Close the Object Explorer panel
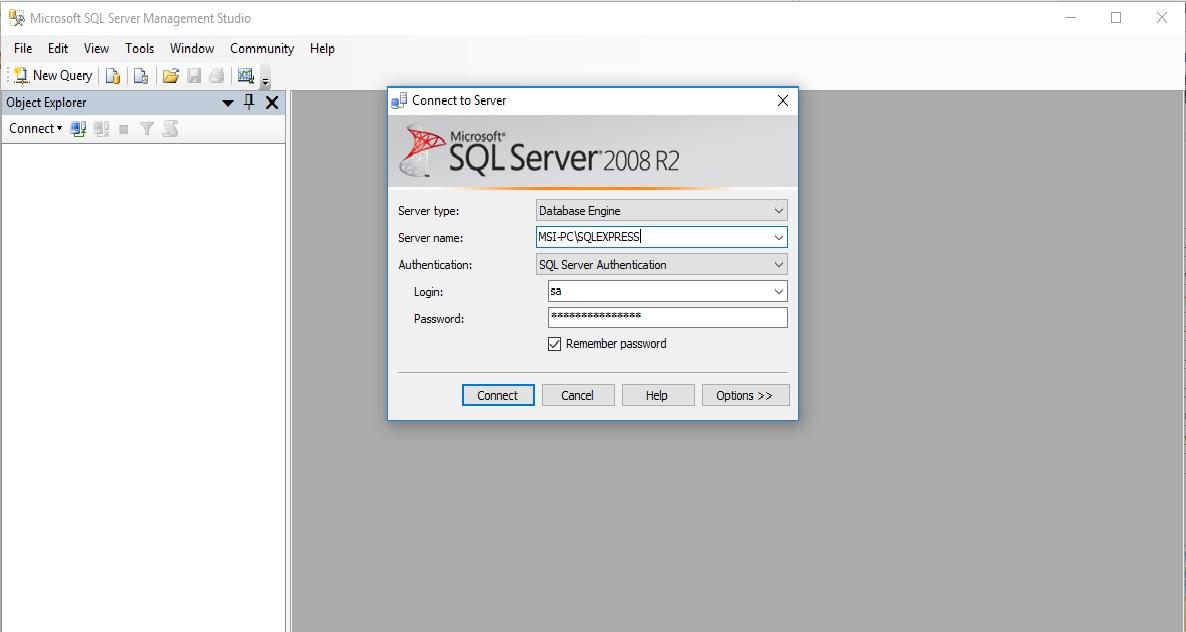Viewport: 1186px width, 632px height. (272, 103)
